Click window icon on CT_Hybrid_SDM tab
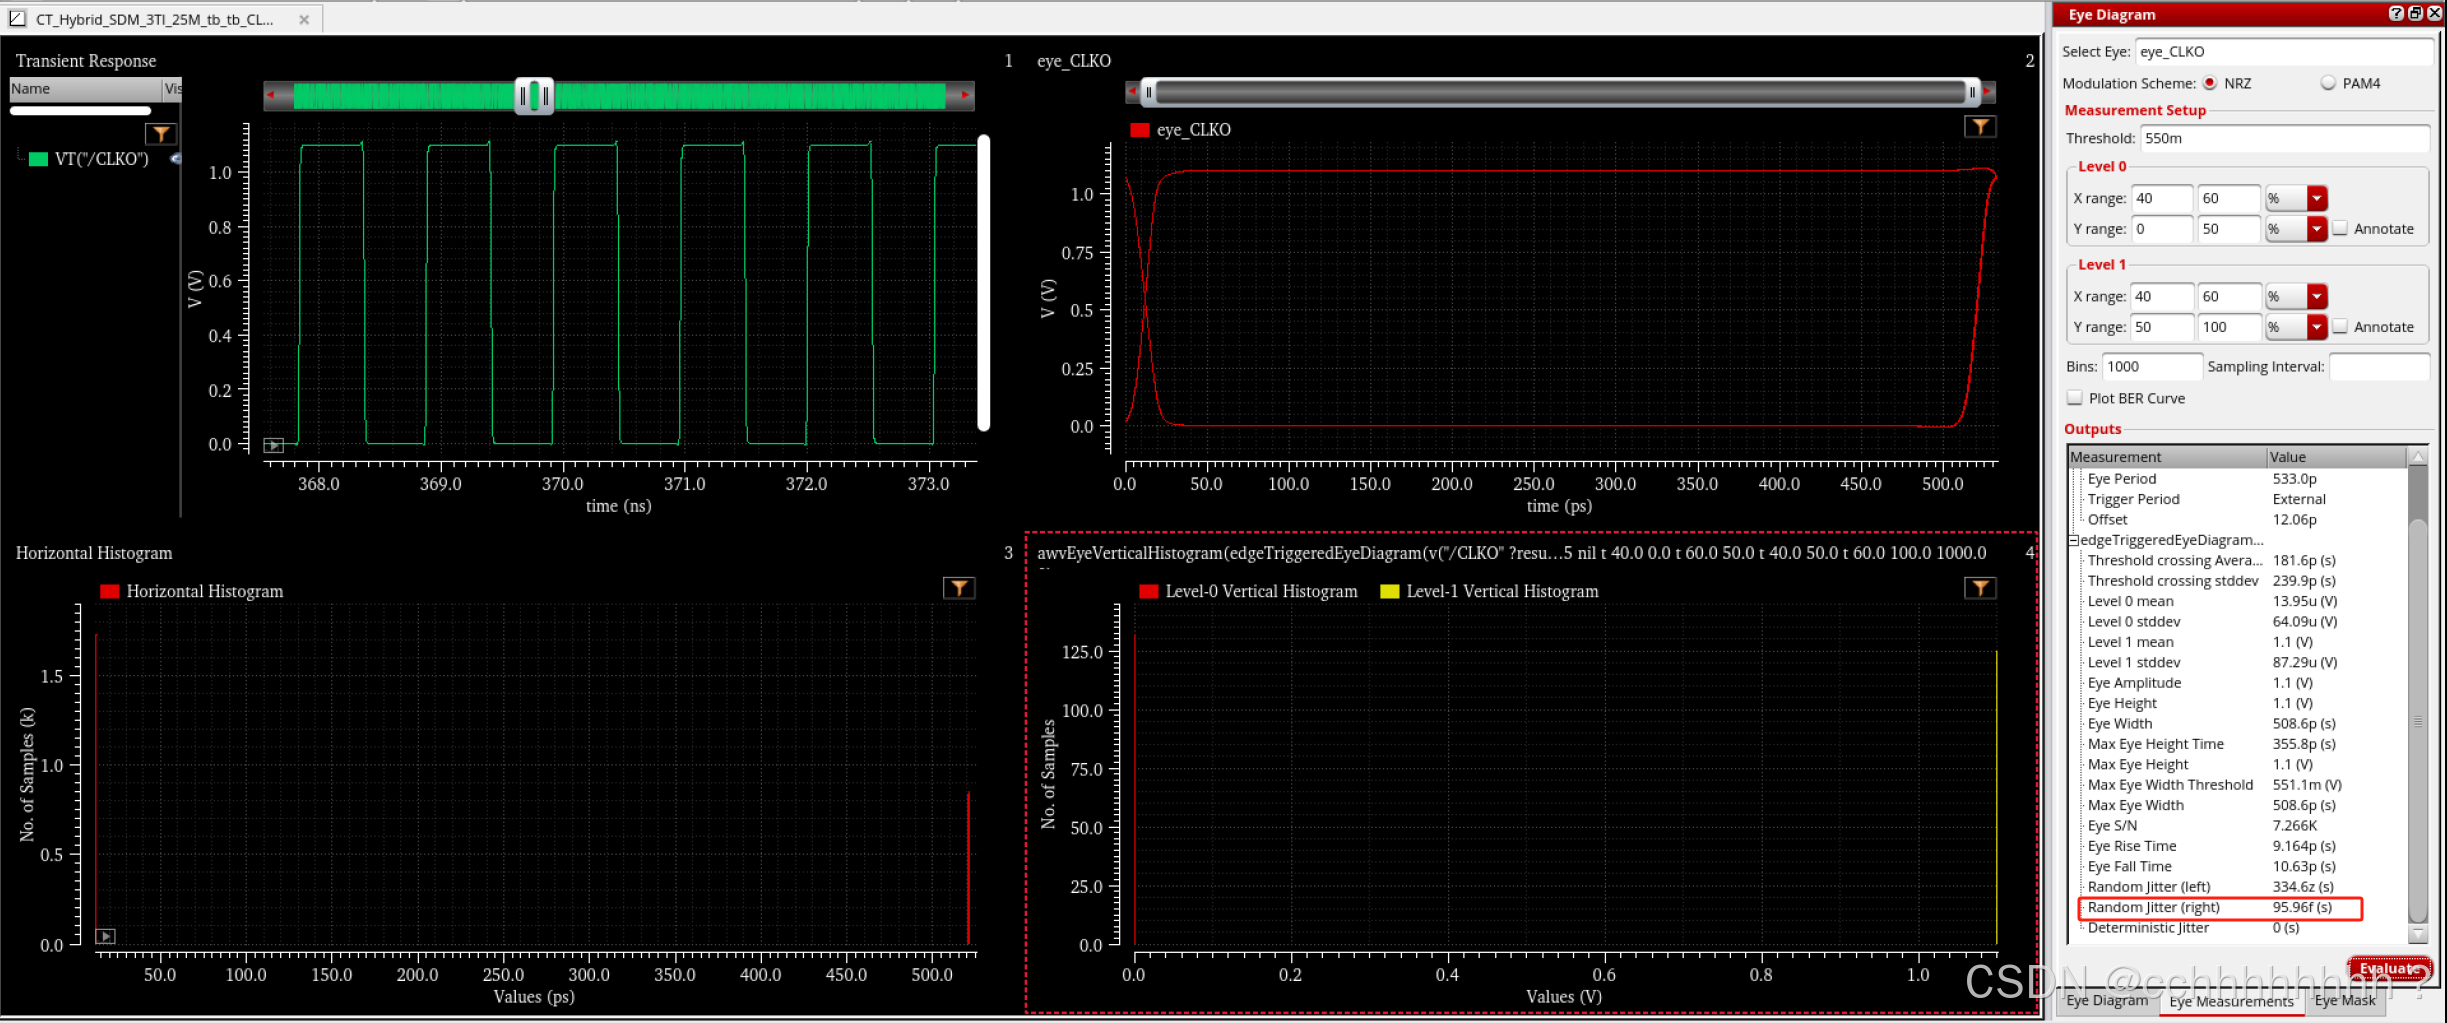 click(x=17, y=18)
